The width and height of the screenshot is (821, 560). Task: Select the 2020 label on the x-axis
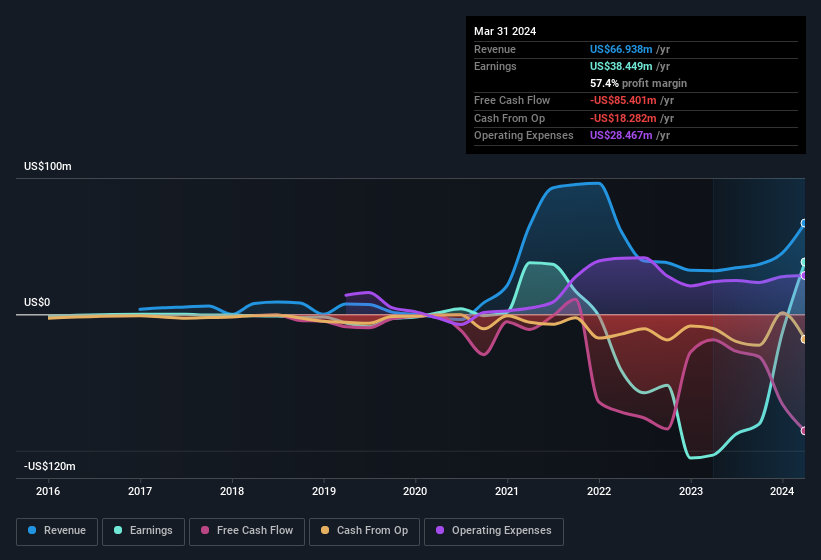[415, 491]
